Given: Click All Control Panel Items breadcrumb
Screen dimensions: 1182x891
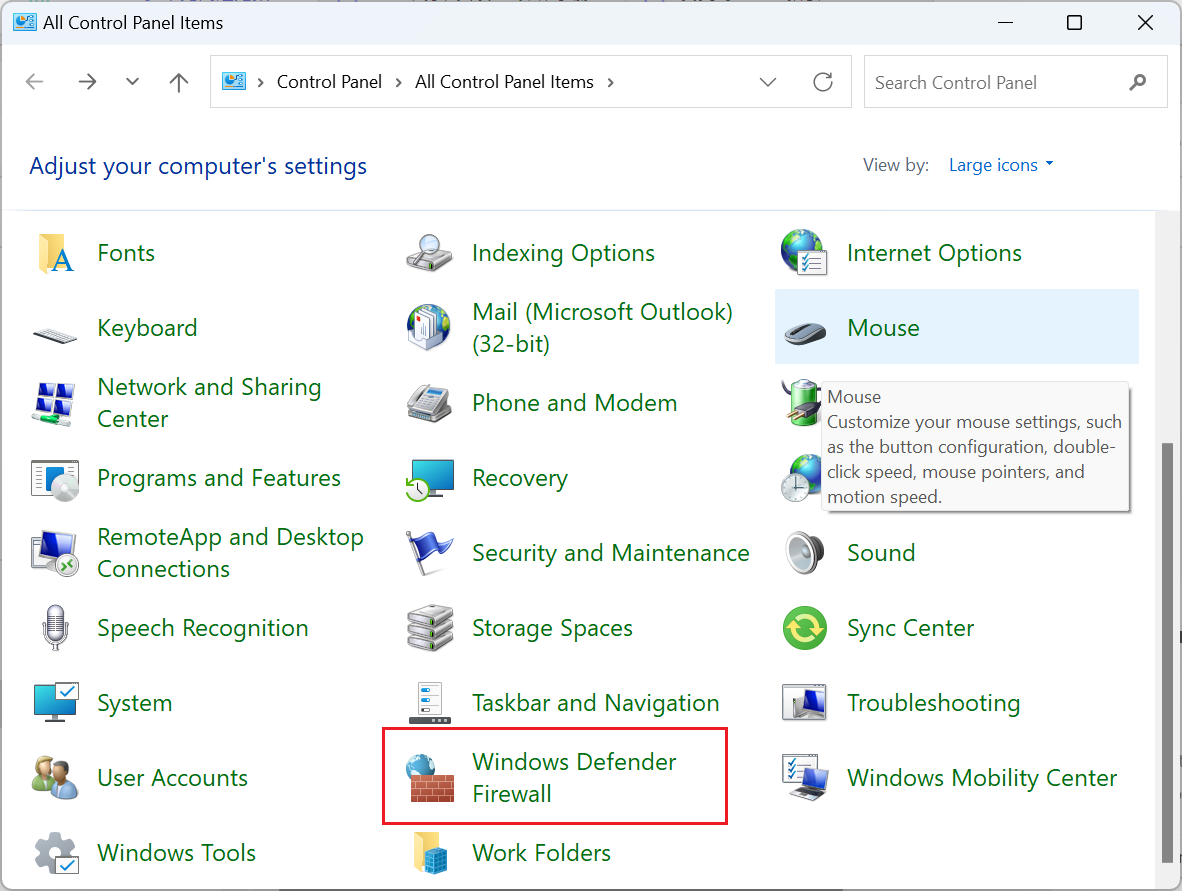Looking at the screenshot, I should (504, 82).
